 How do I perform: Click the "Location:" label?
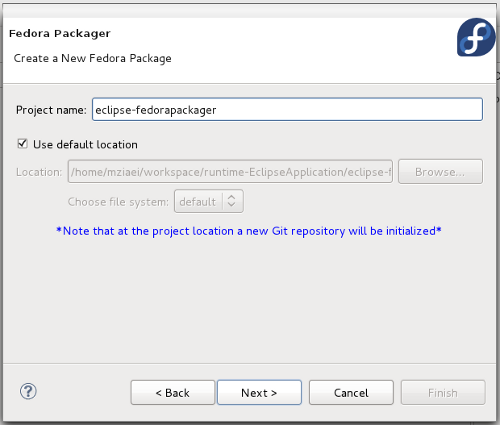pyautogui.click(x=39, y=172)
